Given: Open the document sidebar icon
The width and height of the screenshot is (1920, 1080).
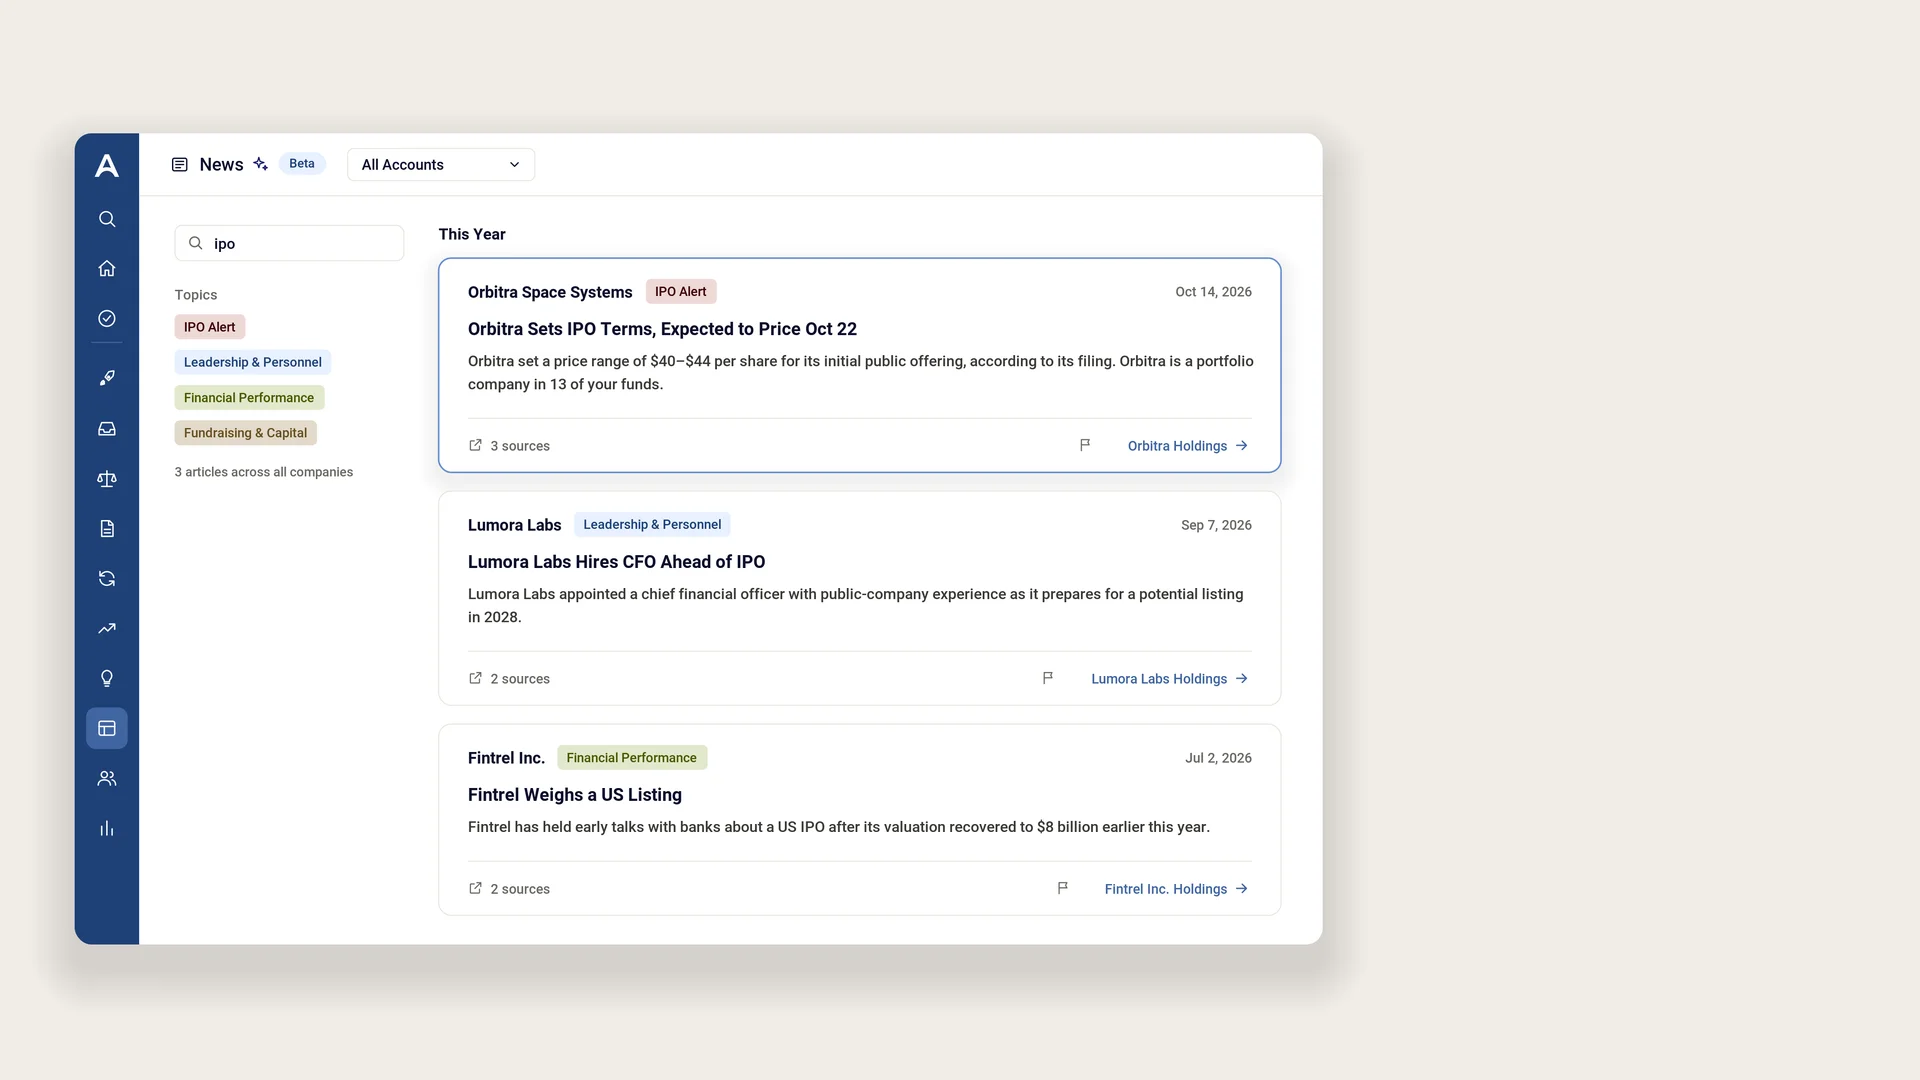Looking at the screenshot, I should (107, 529).
